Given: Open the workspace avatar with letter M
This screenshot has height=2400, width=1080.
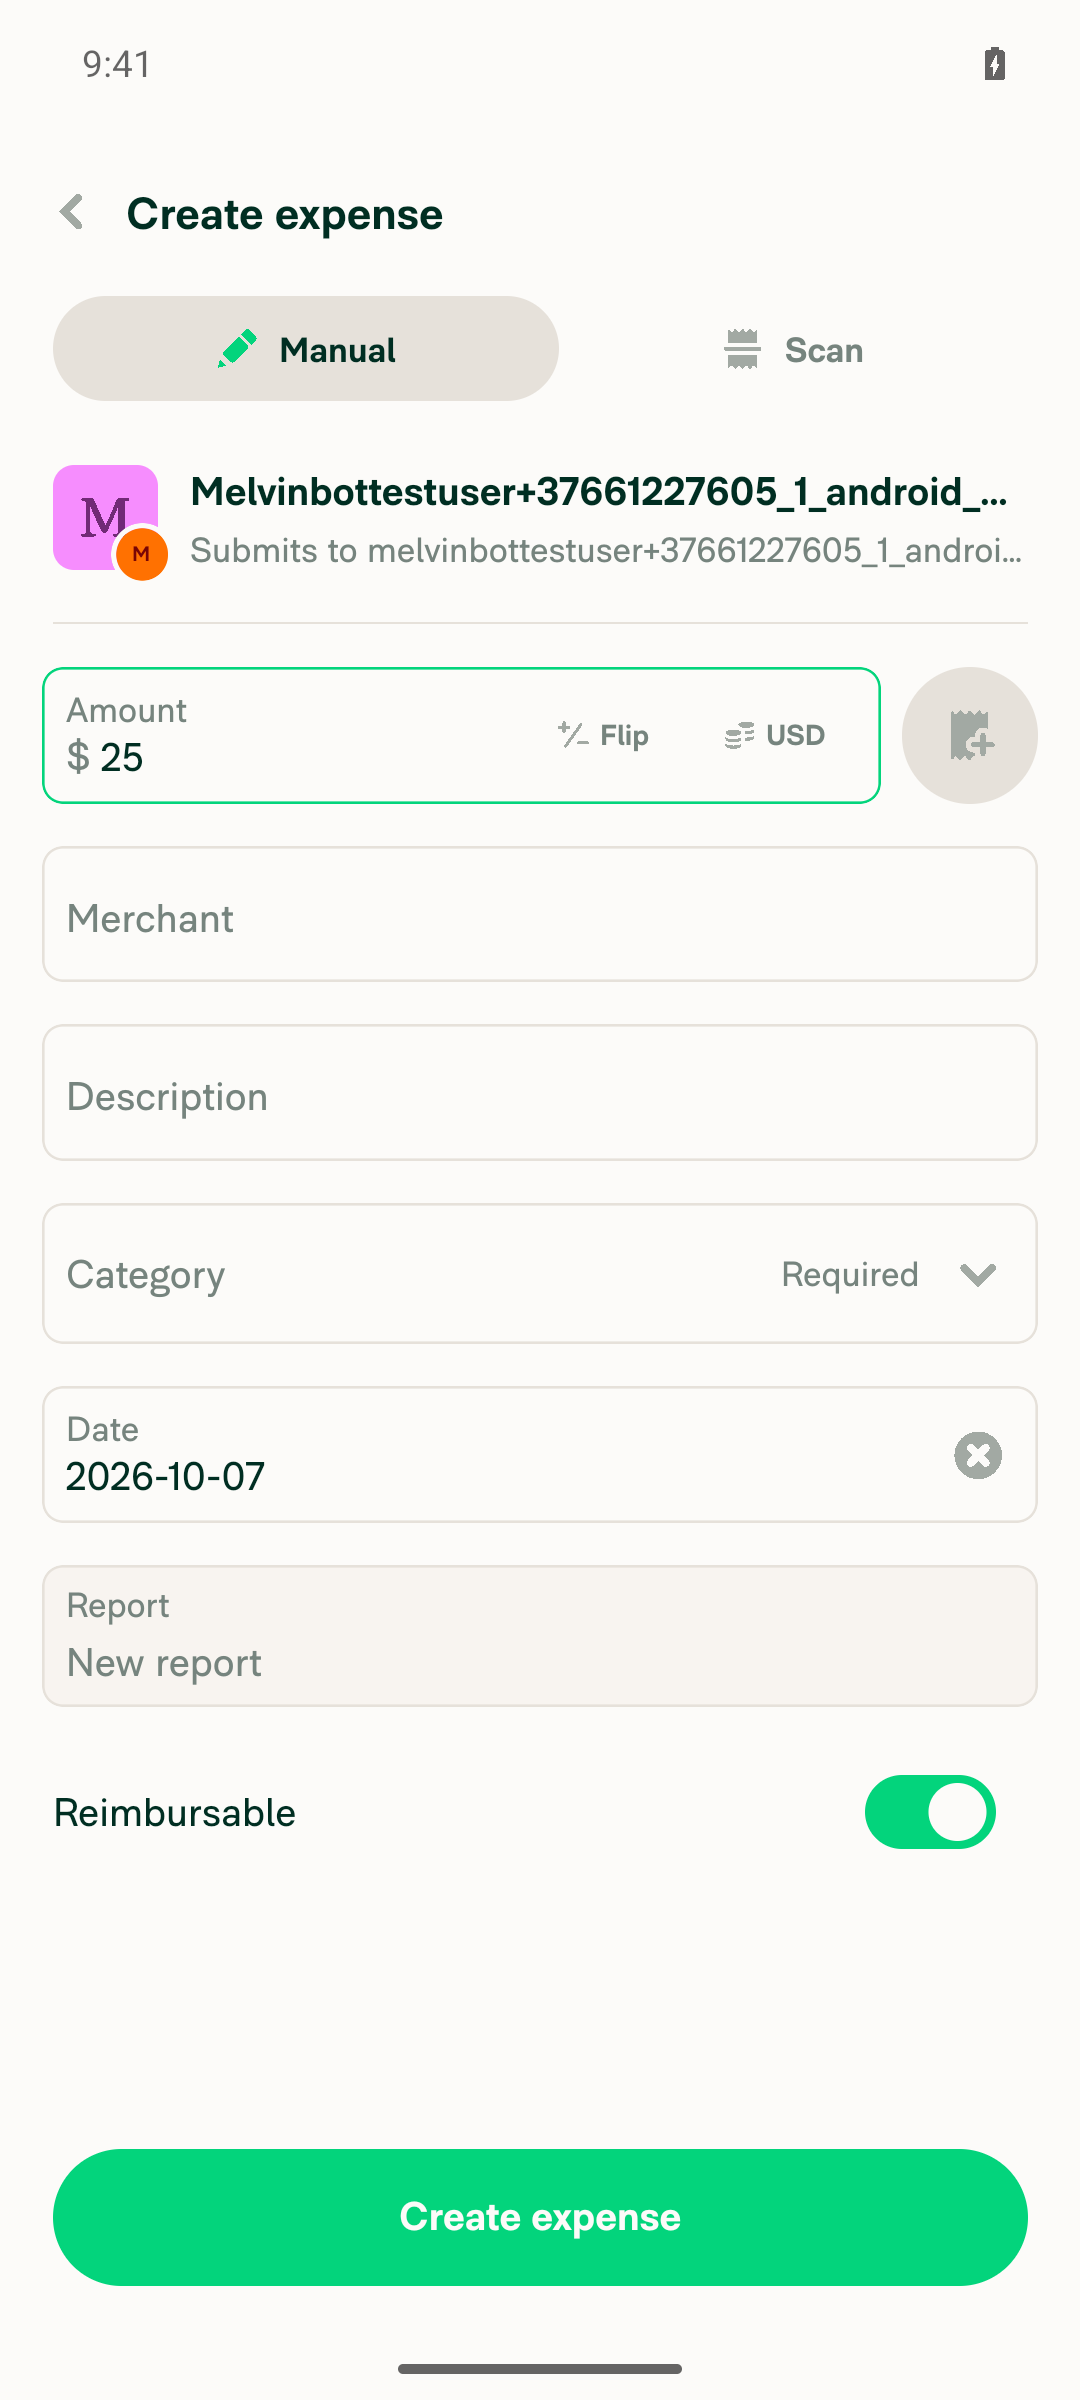Looking at the screenshot, I should pos(106,517).
